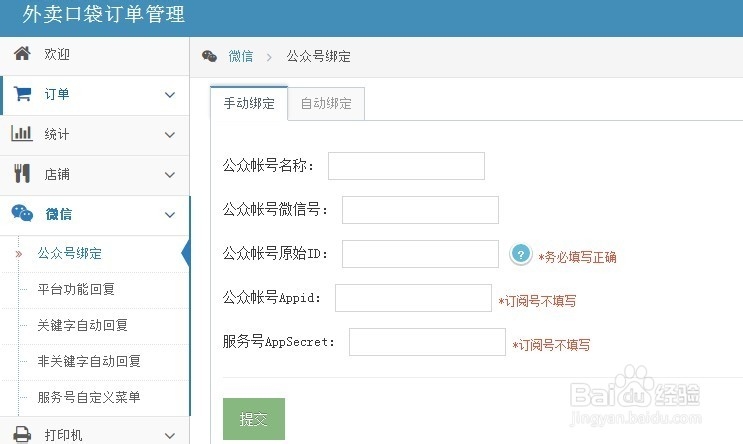Click the shopping cart icon for 订单
The image size is (743, 444).
pos(21,94)
